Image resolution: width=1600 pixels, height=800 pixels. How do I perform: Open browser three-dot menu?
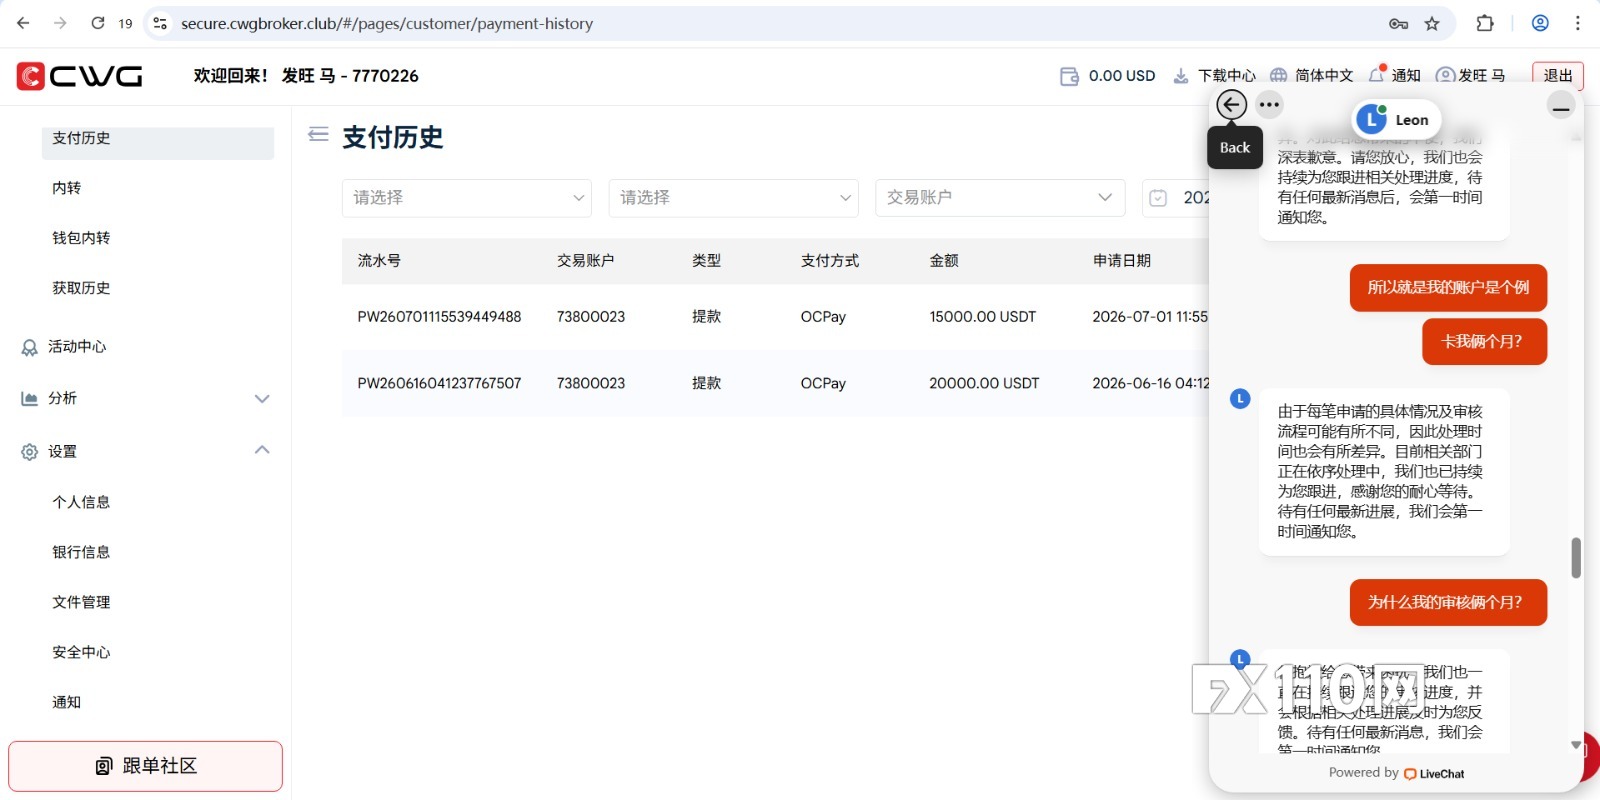coord(1578,23)
